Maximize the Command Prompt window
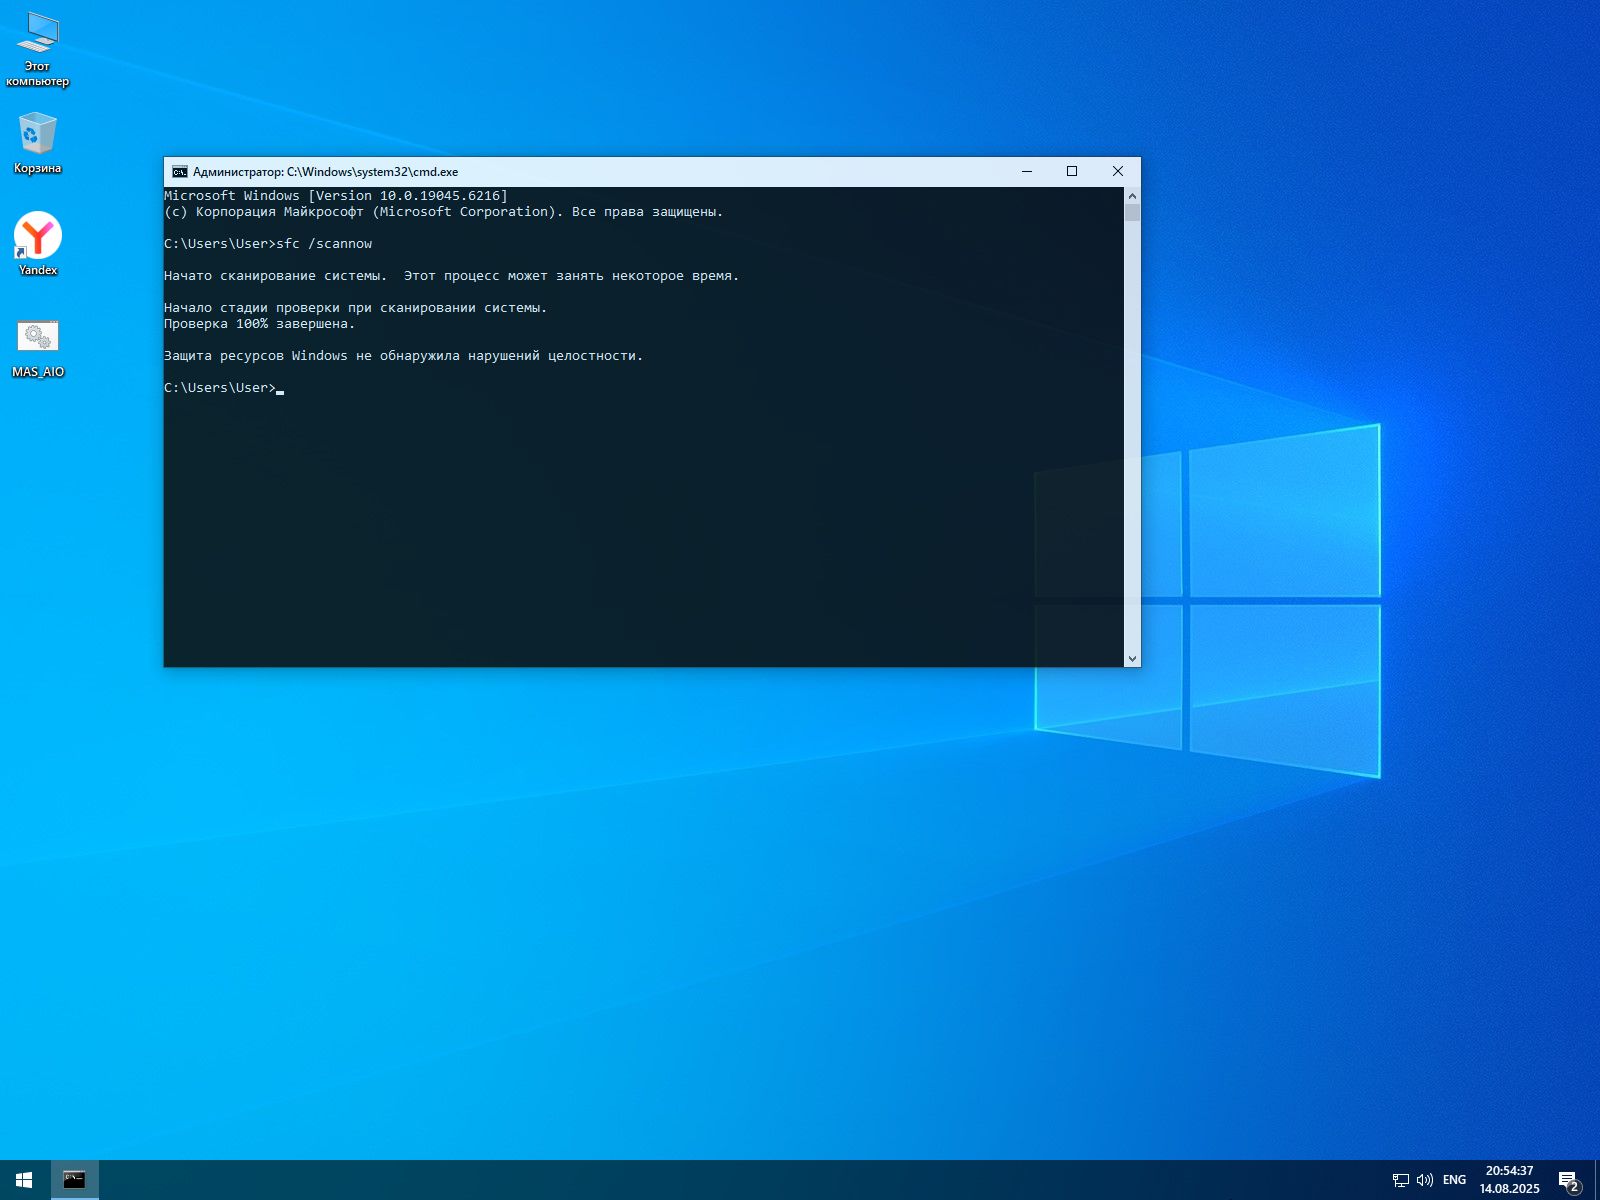Image resolution: width=1600 pixels, height=1200 pixels. 1072,172
